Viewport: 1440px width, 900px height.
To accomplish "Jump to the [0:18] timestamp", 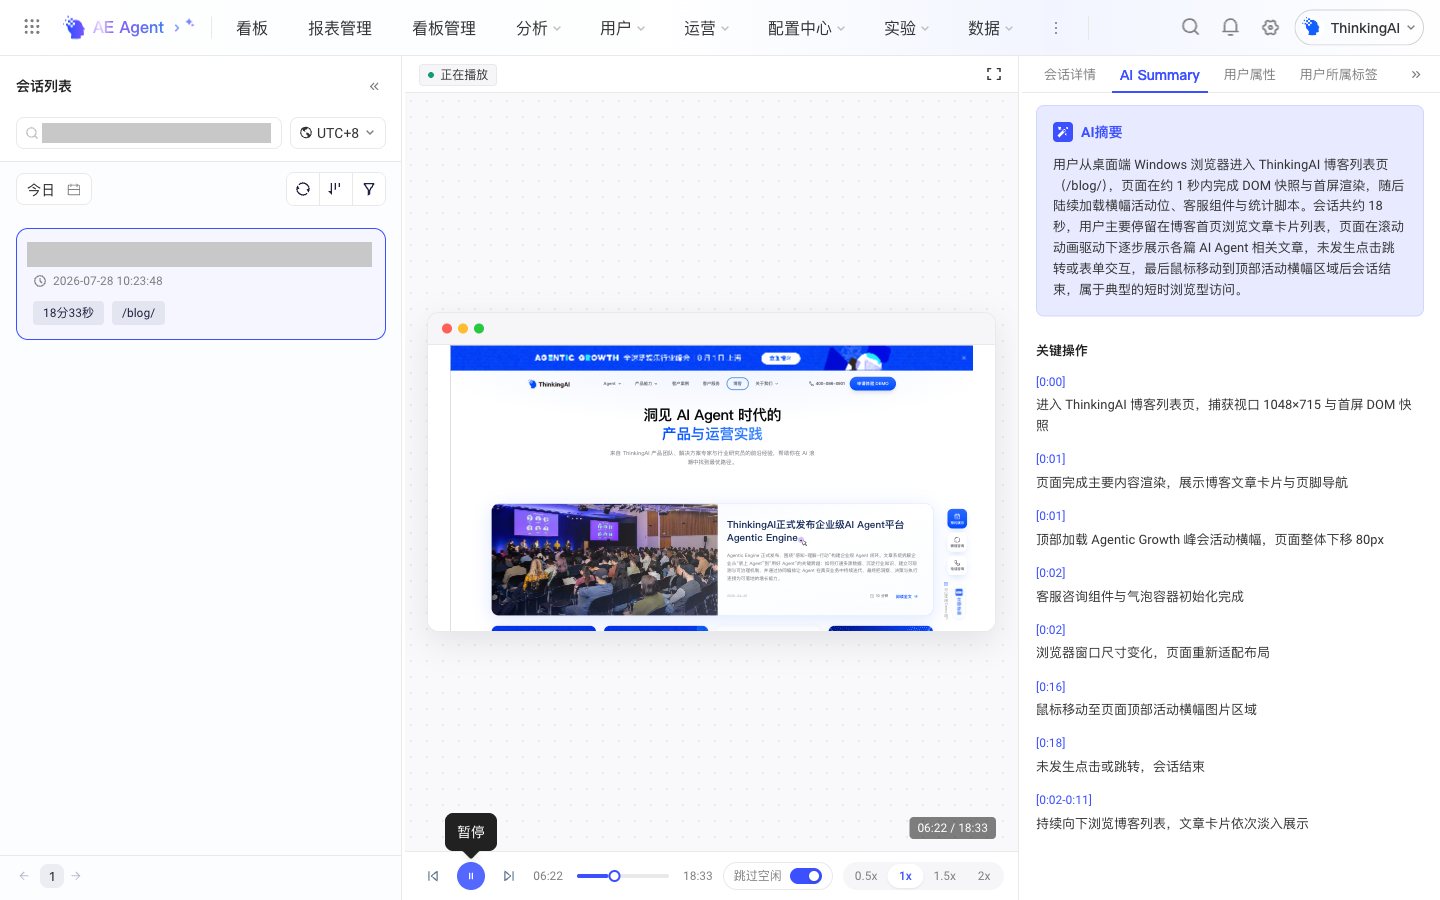I will [x=1051, y=743].
